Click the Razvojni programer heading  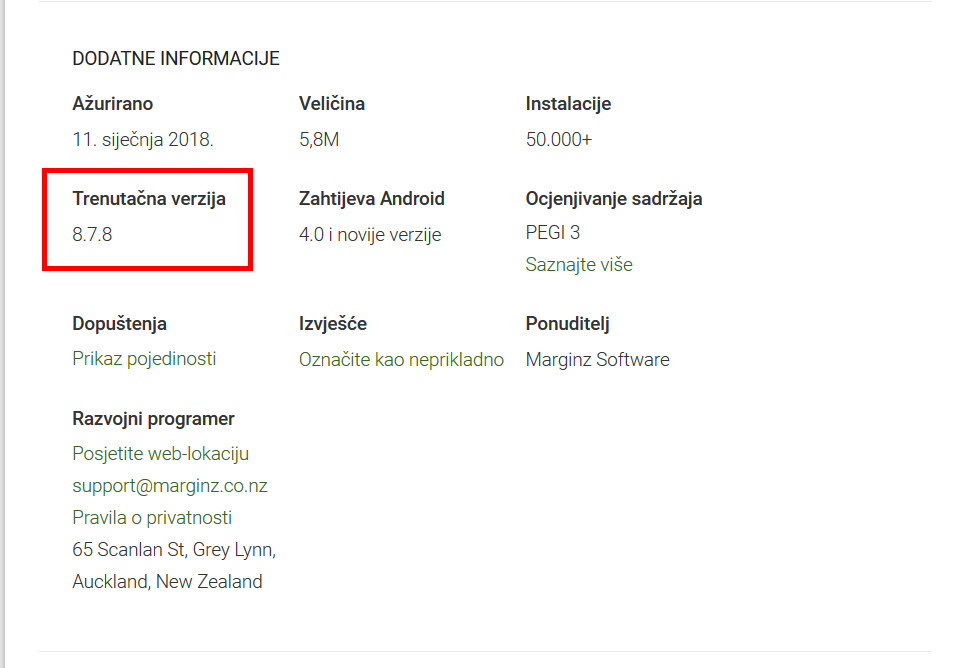pos(153,419)
